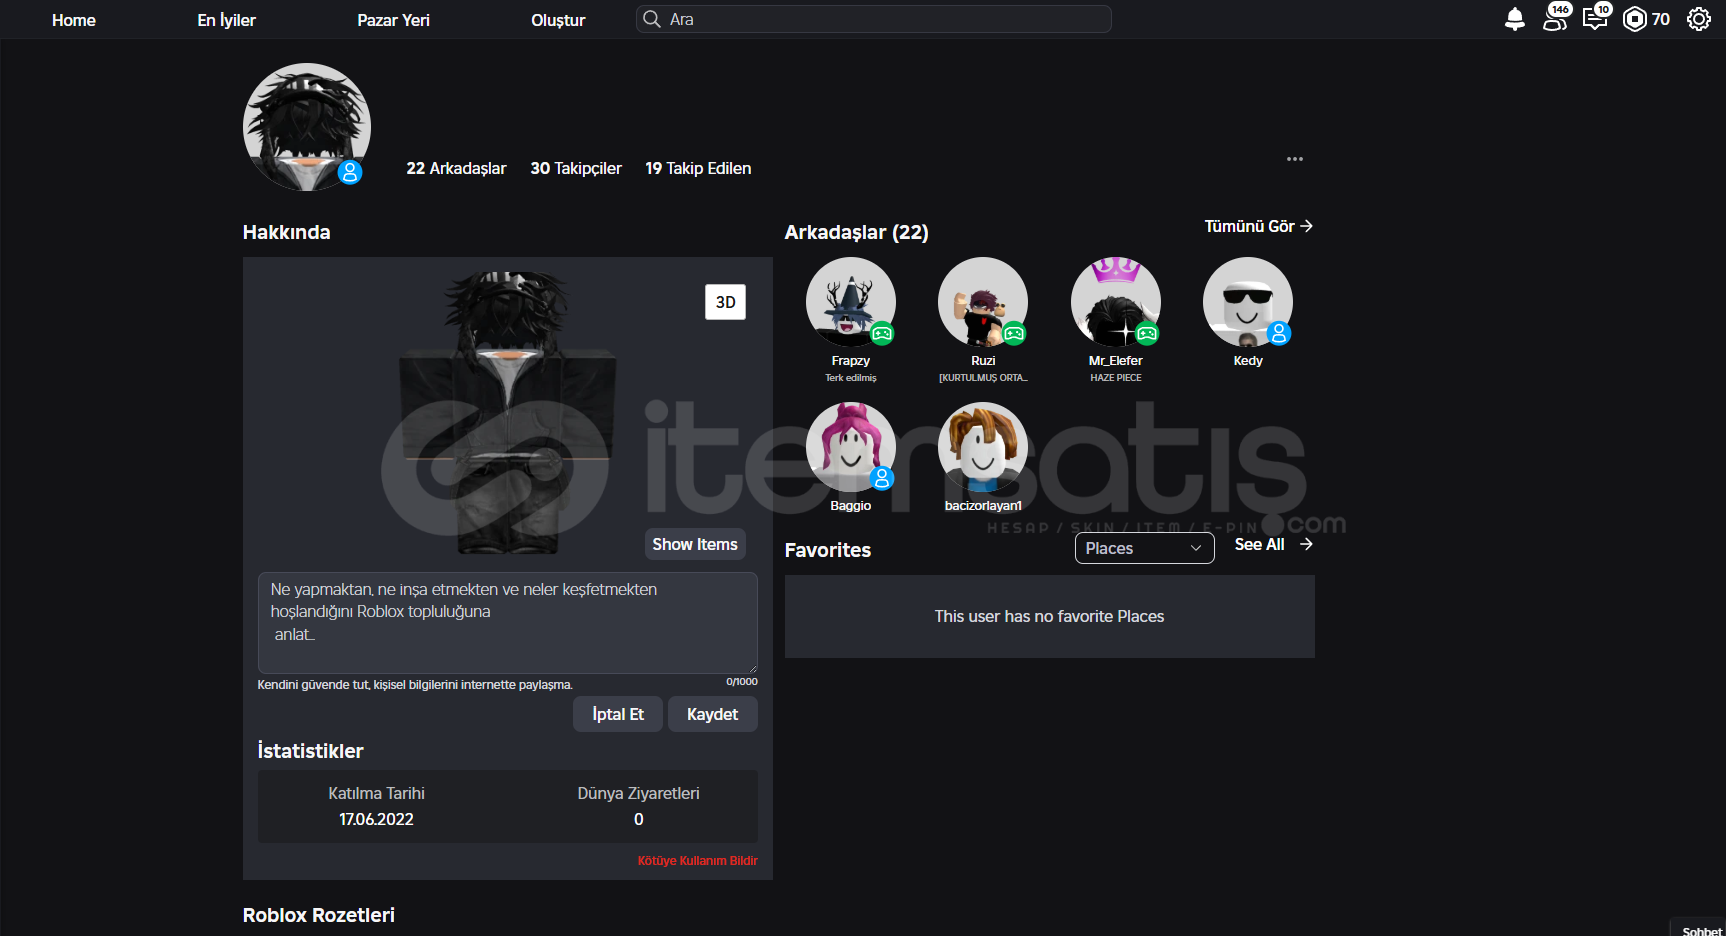Click the in-game status icon on Mr_Elefer
Image resolution: width=1726 pixels, height=936 pixels.
coord(1147,334)
